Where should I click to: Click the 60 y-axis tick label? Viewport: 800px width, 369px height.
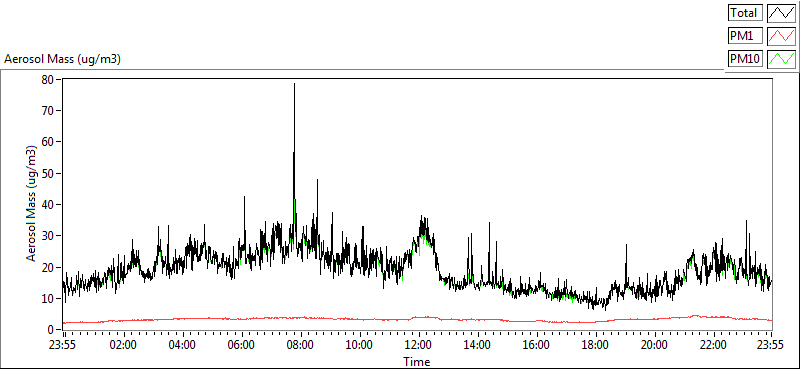(x=48, y=142)
